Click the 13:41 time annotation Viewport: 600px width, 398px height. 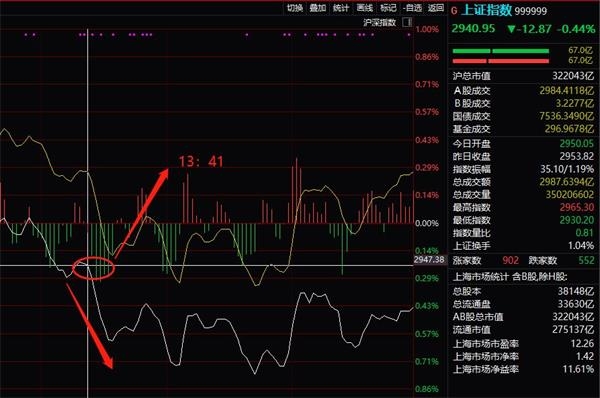(x=201, y=161)
